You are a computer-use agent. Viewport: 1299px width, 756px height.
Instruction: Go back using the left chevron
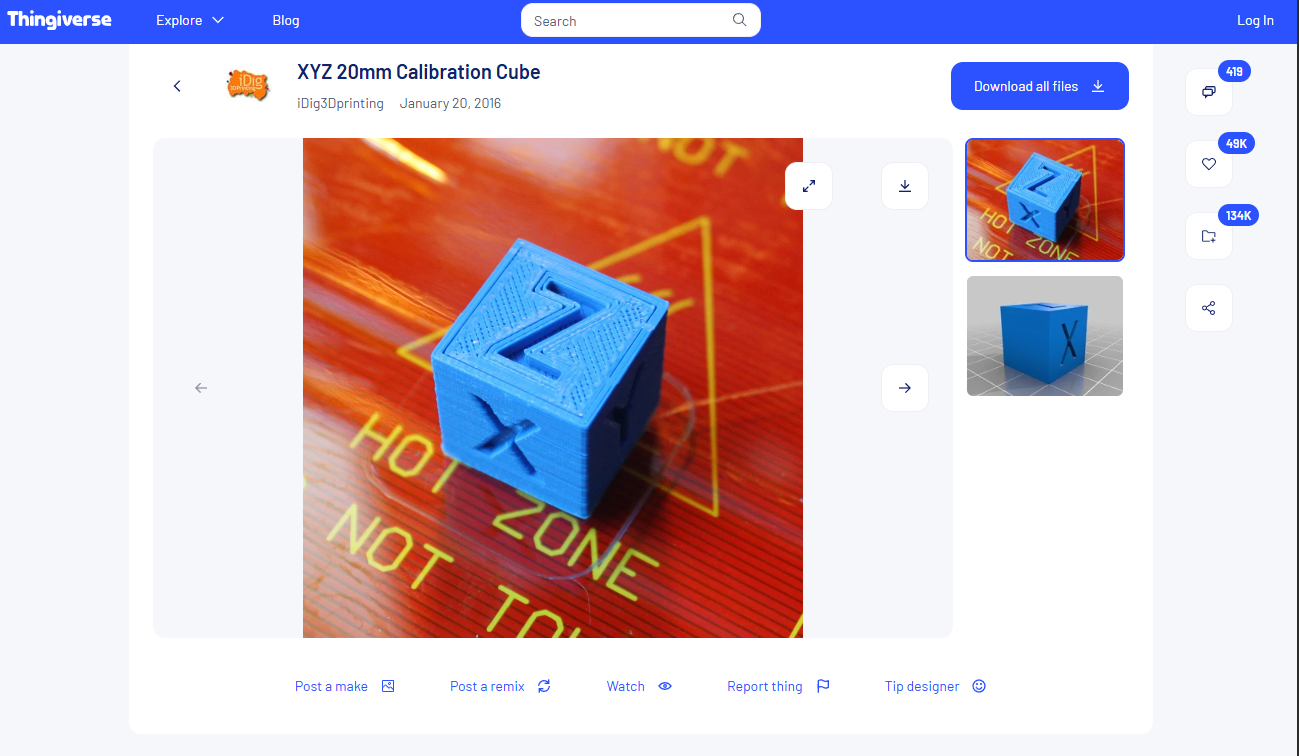177,86
